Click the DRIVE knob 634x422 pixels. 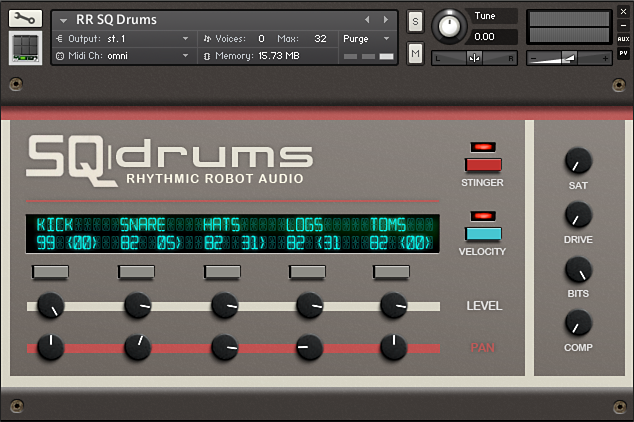point(578,215)
